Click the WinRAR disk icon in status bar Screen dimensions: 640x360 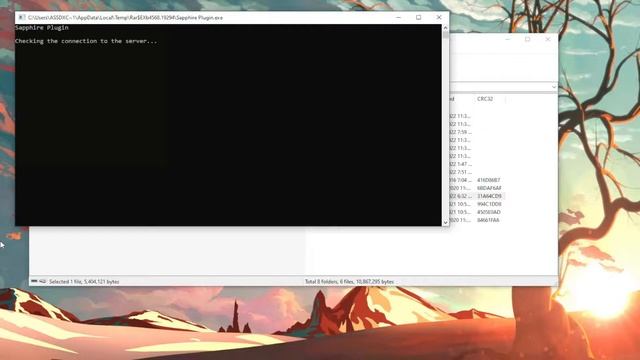[x=34, y=281]
